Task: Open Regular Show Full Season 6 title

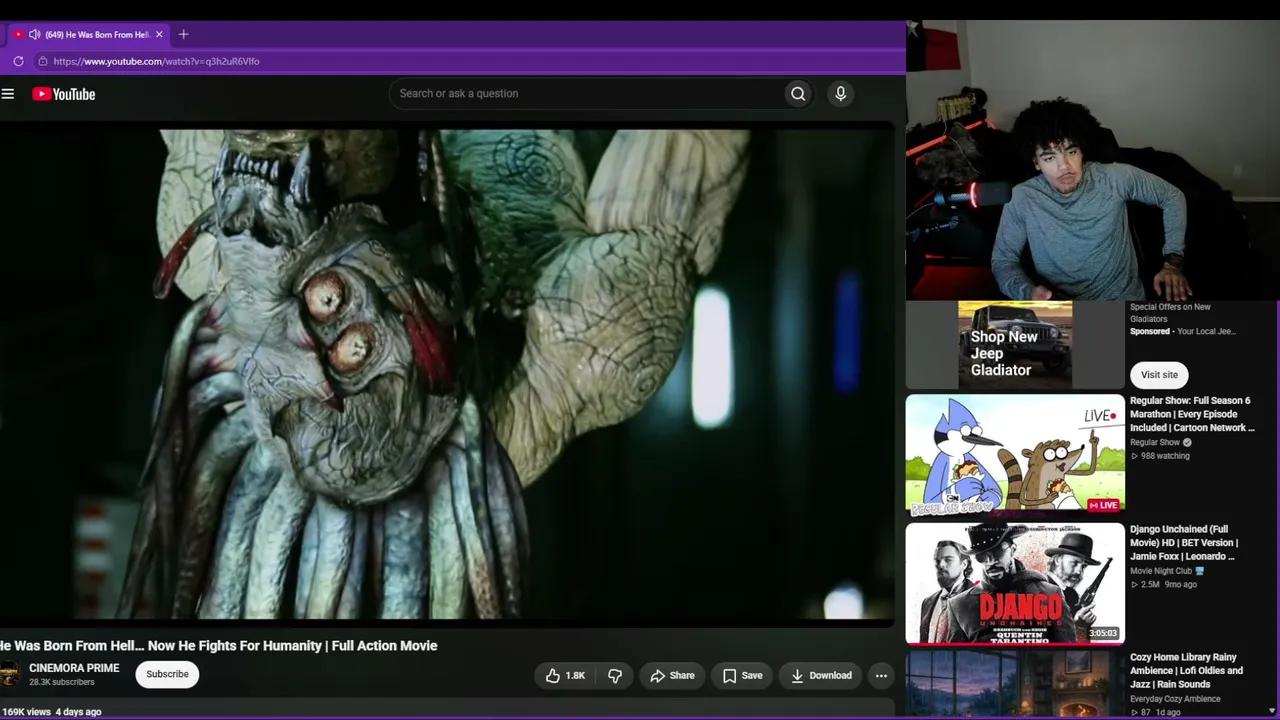Action: (x=1192, y=414)
